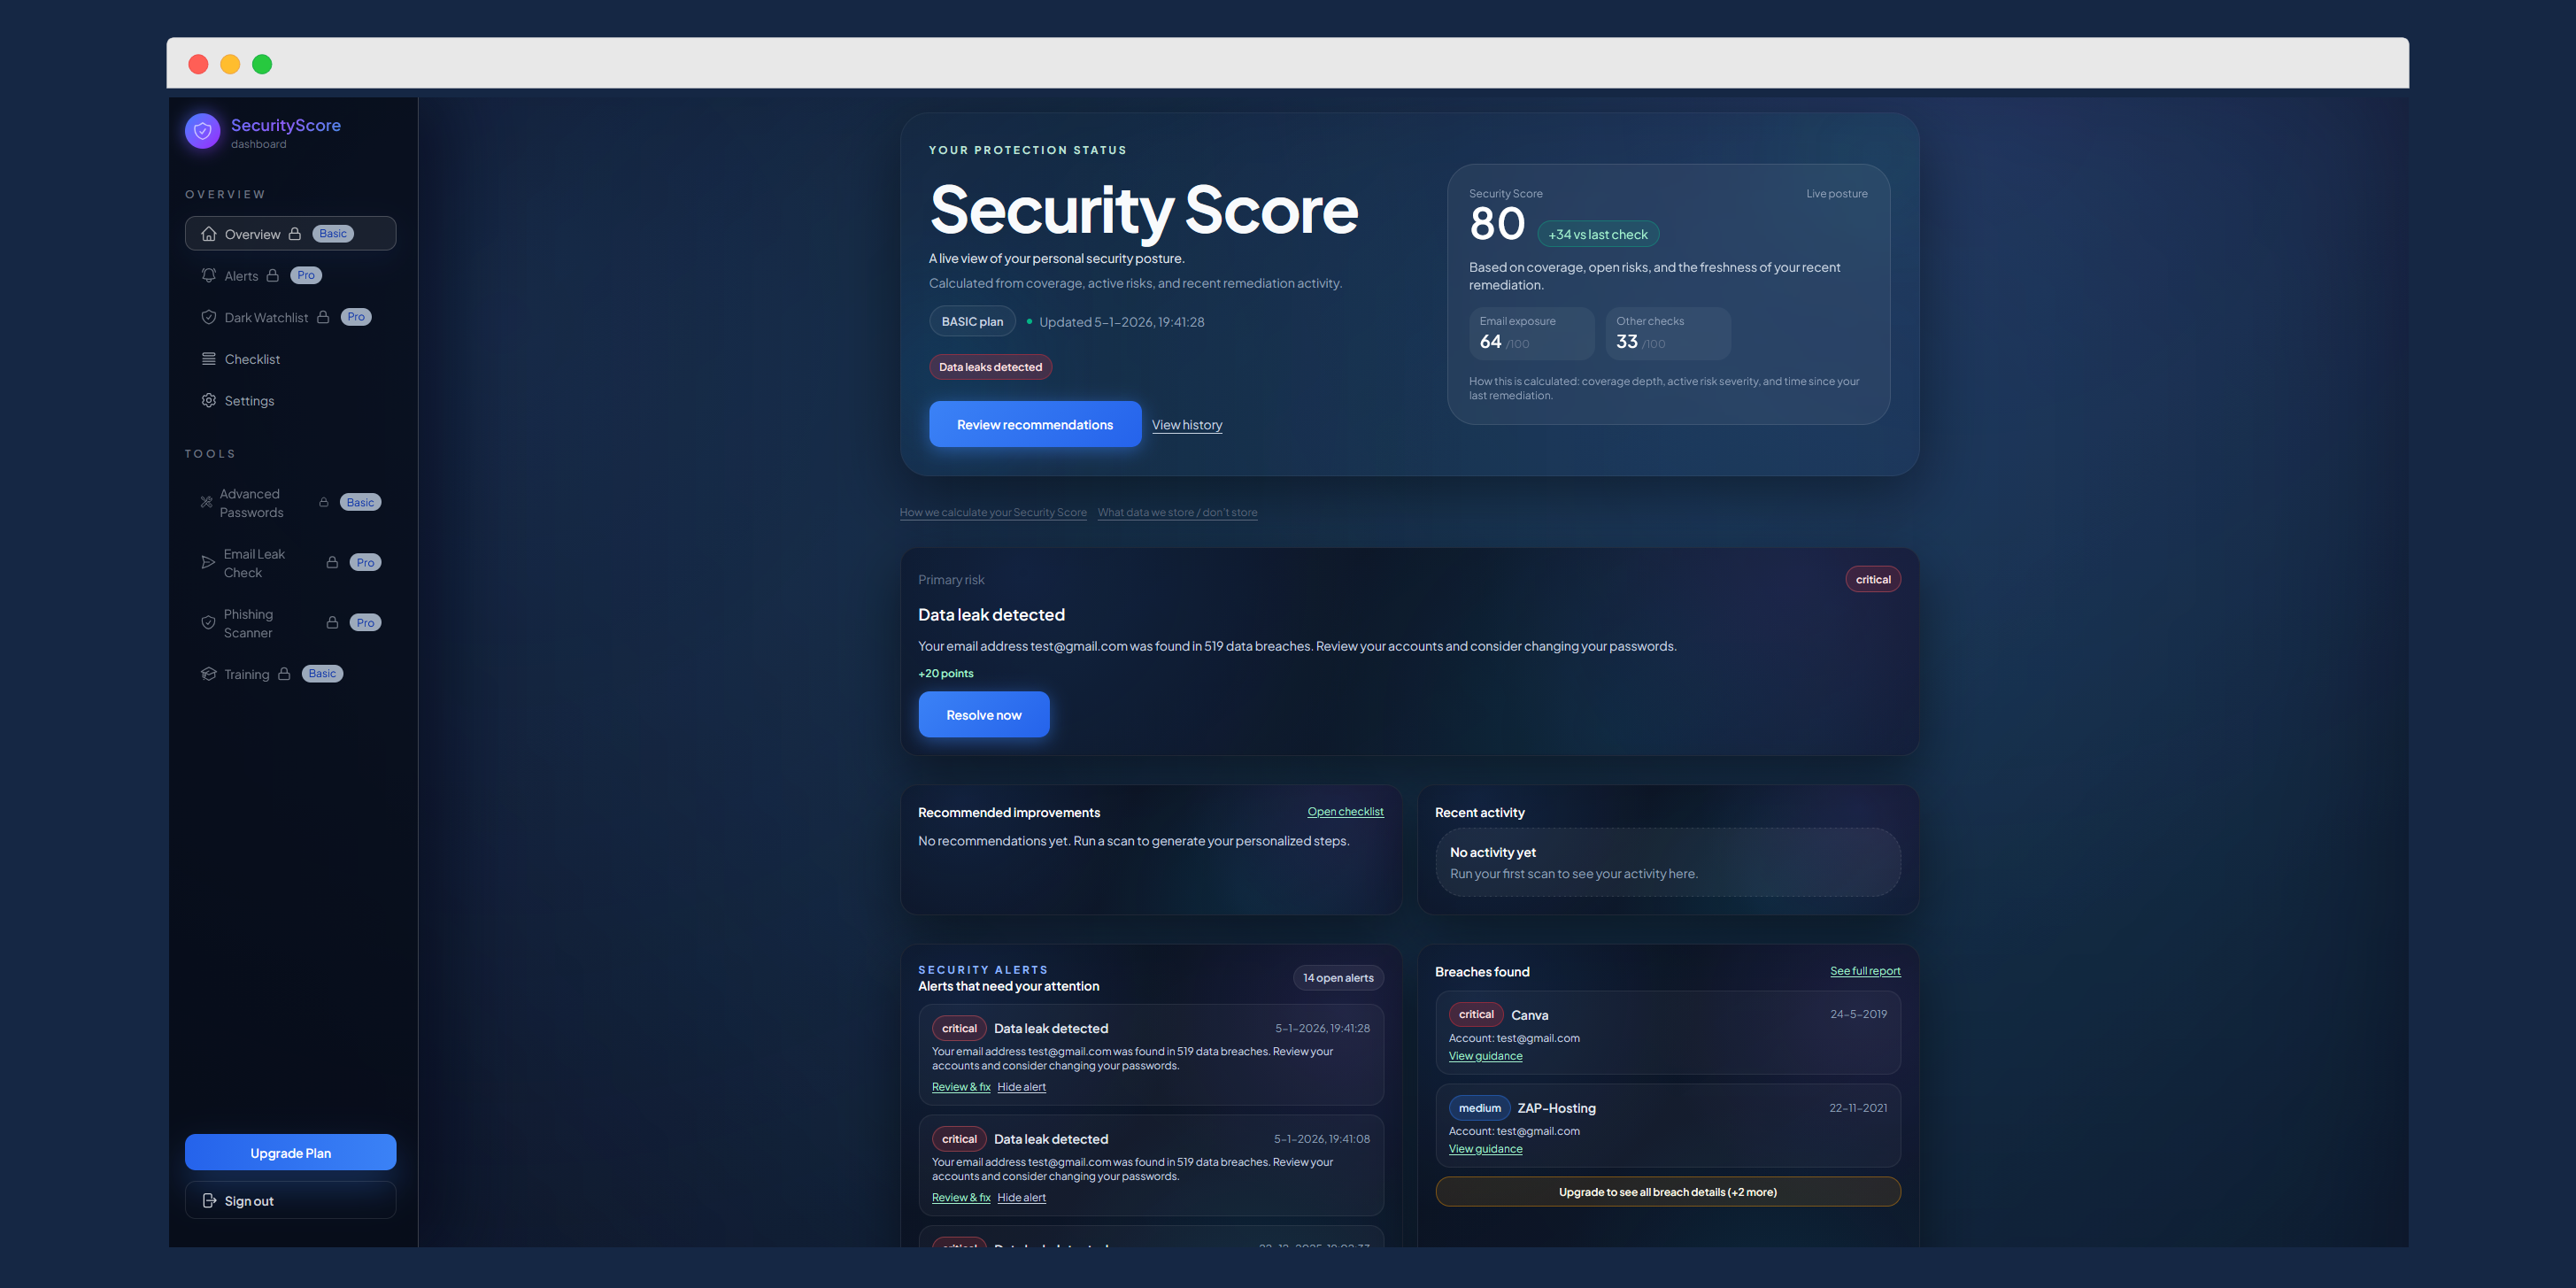The image size is (2576, 1288).
Task: Click Resolve now for the data leak
Action: [983, 714]
